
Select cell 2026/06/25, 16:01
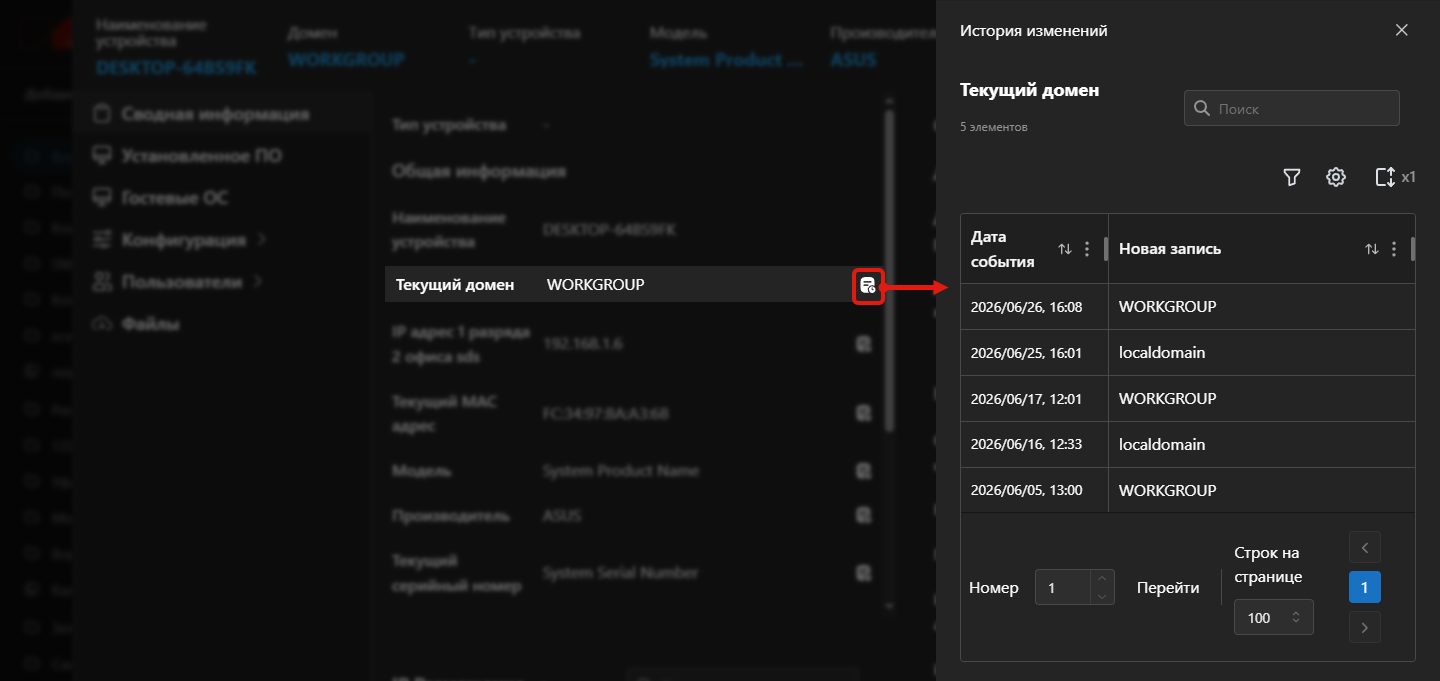click(x=1034, y=353)
